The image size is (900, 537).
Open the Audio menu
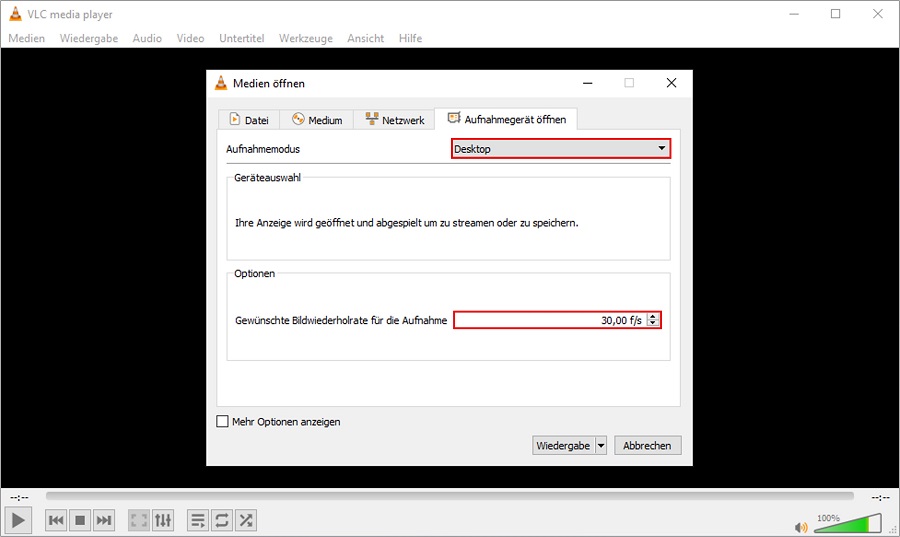click(x=147, y=38)
